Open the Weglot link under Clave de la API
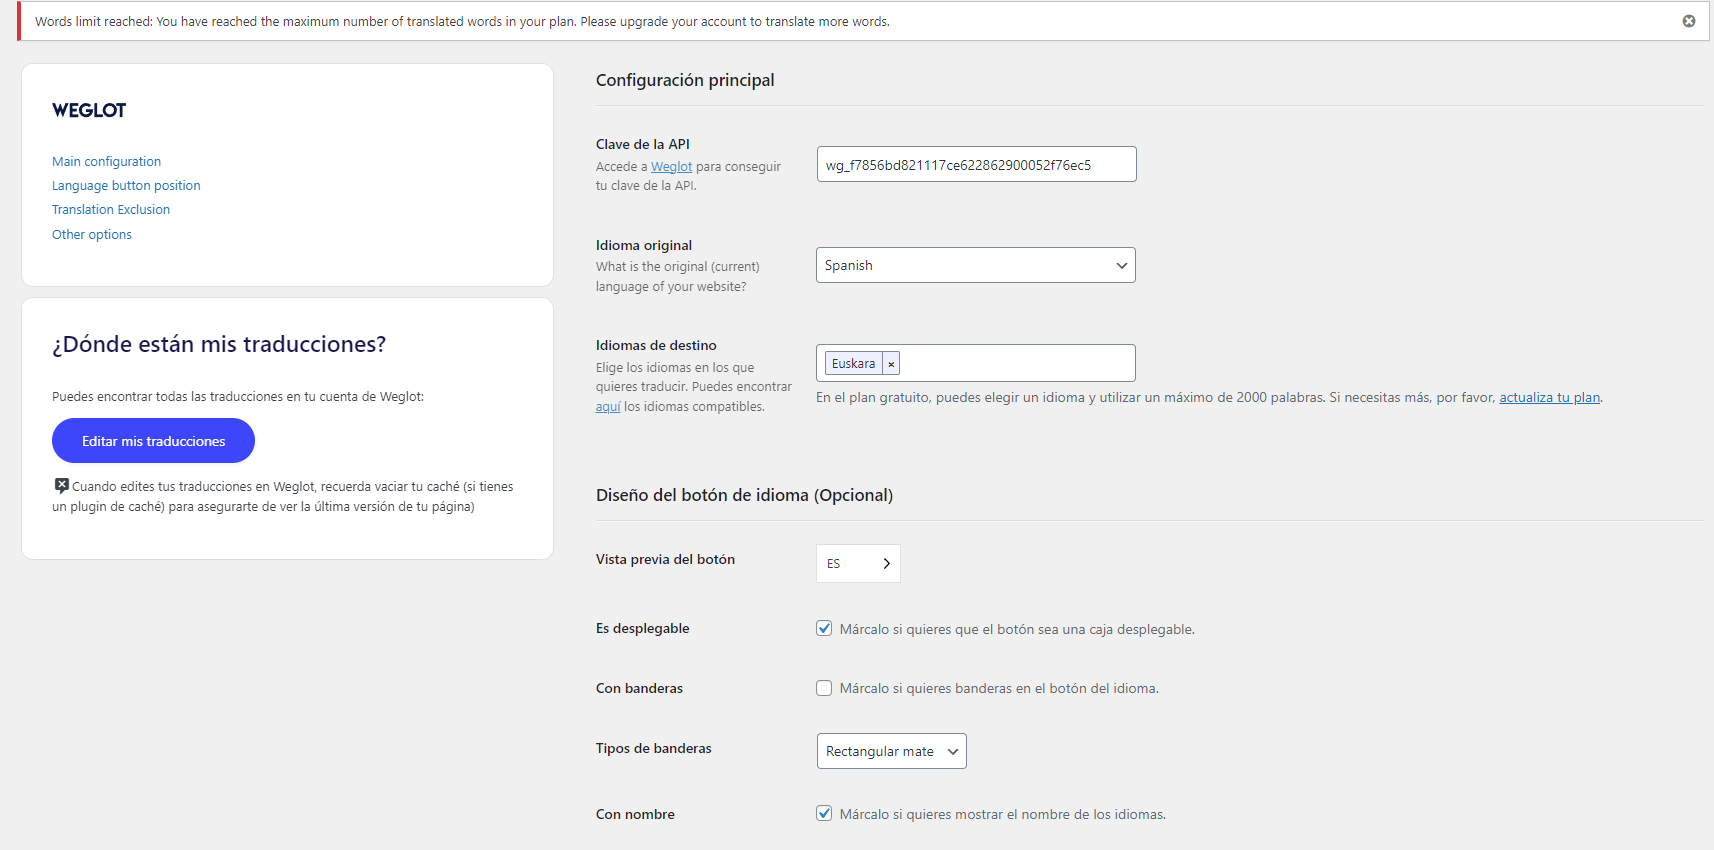The height and width of the screenshot is (850, 1714). coord(671,167)
